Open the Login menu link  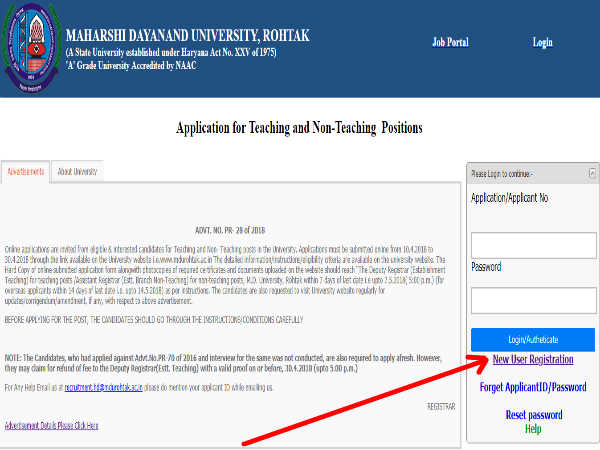[543, 42]
